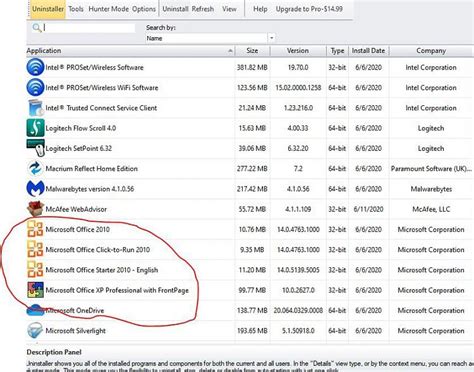Click the Intel Trusted Connect Service Client icon
The image size is (474, 372).
coord(35,108)
